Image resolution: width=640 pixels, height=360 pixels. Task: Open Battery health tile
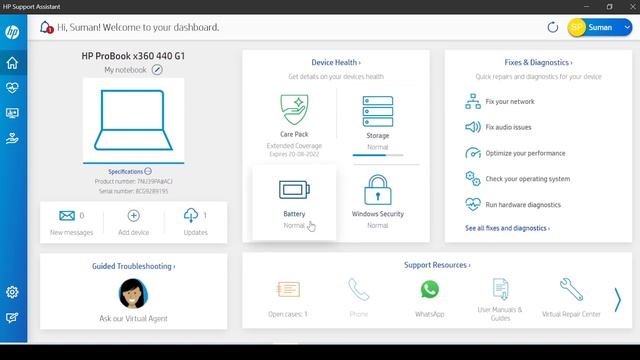tap(294, 203)
